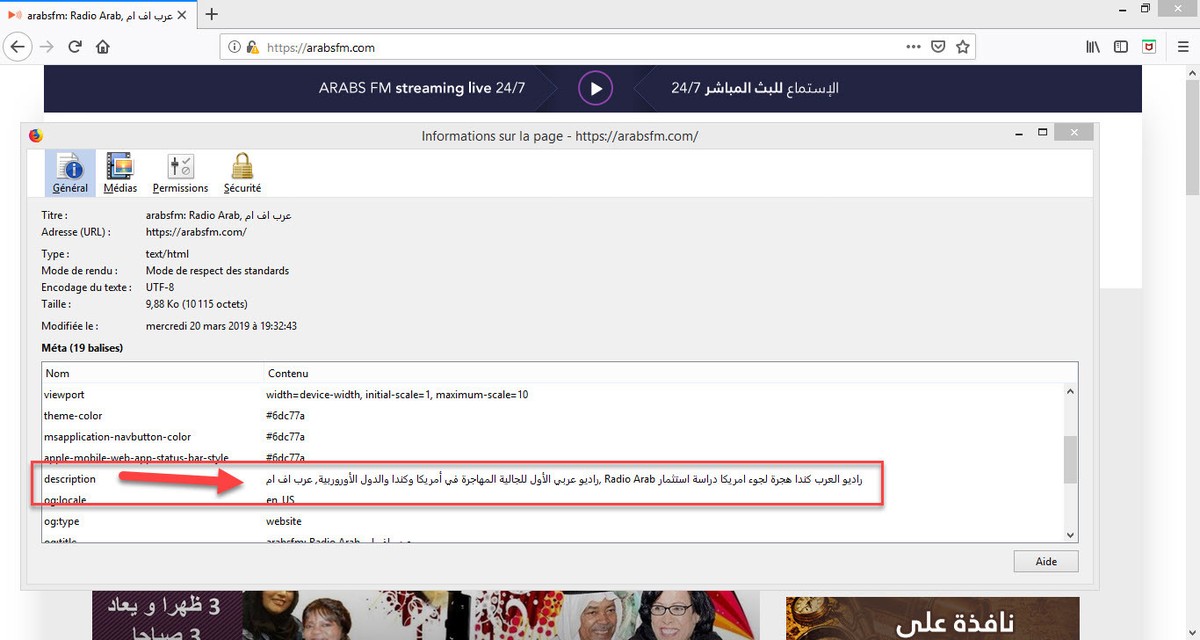Click the website value of og:type
The height and width of the screenshot is (640, 1200).
pos(283,521)
